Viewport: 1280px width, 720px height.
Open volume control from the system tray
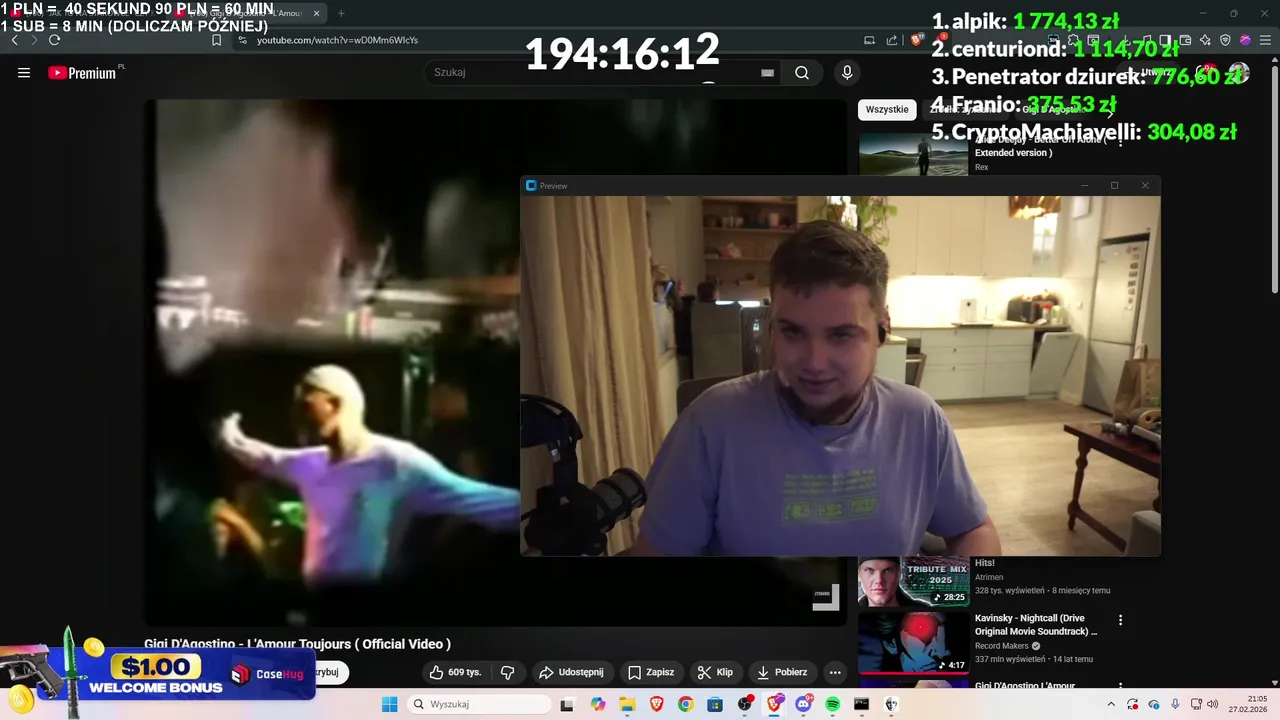tap(1213, 704)
